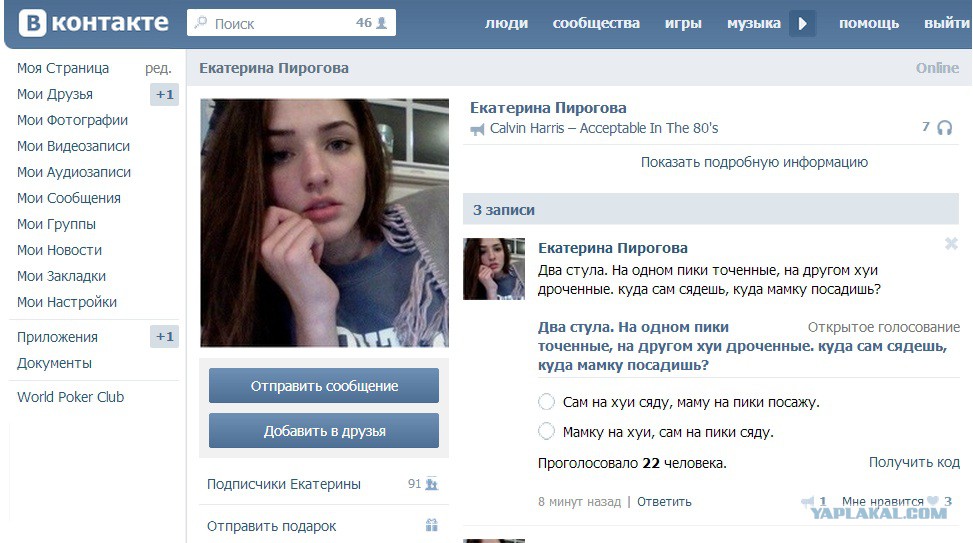
Task: Open Мои Настройки
Action: point(67,303)
